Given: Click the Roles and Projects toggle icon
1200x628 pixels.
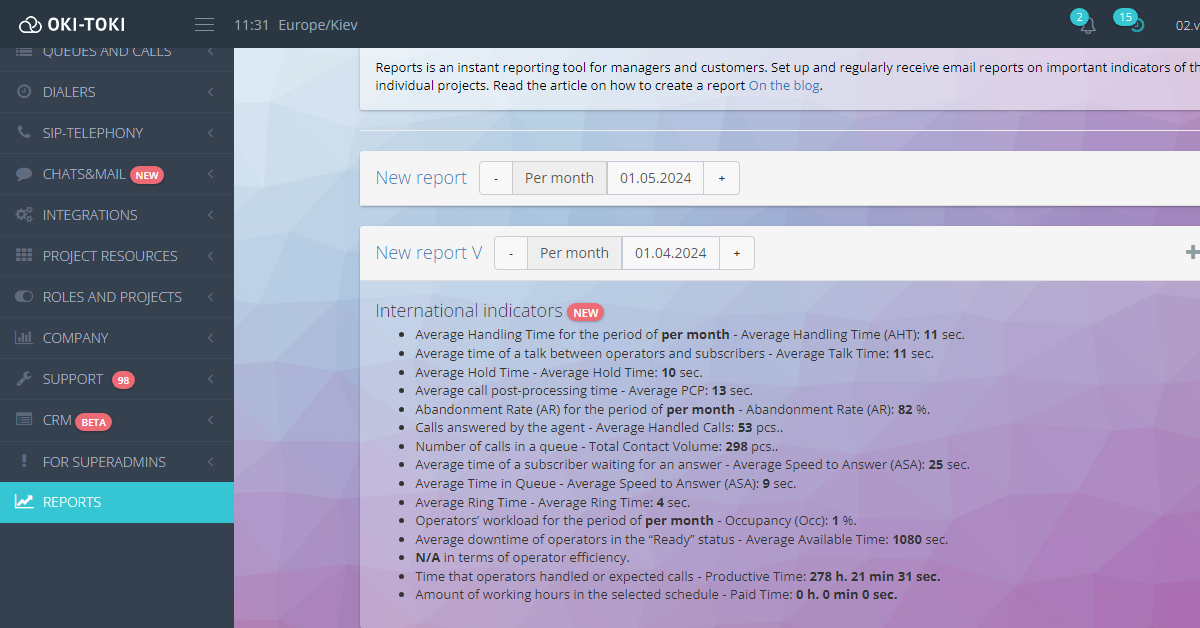Looking at the screenshot, I should (24, 297).
